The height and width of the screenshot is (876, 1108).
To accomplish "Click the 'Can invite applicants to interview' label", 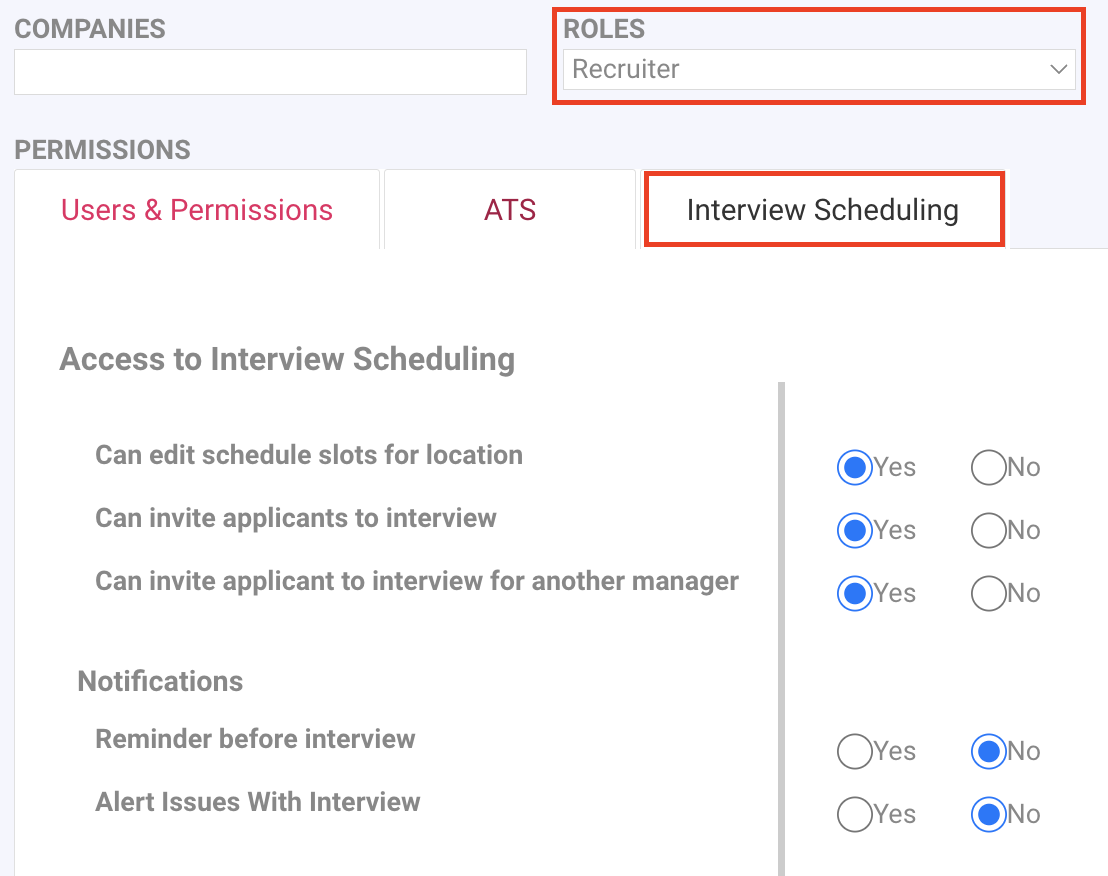I will tap(296, 518).
